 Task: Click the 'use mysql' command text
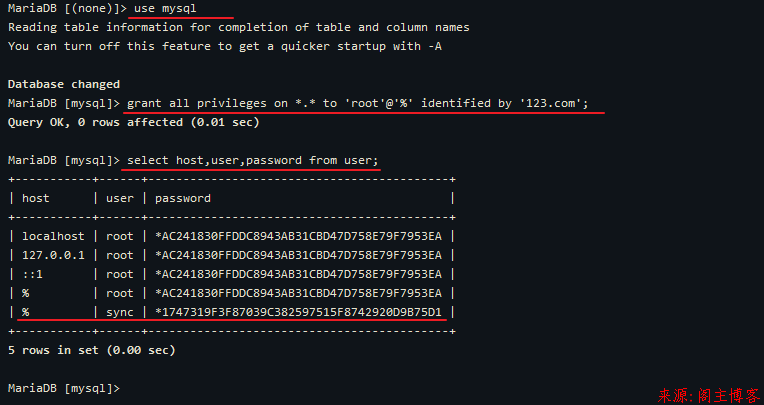click(165, 8)
